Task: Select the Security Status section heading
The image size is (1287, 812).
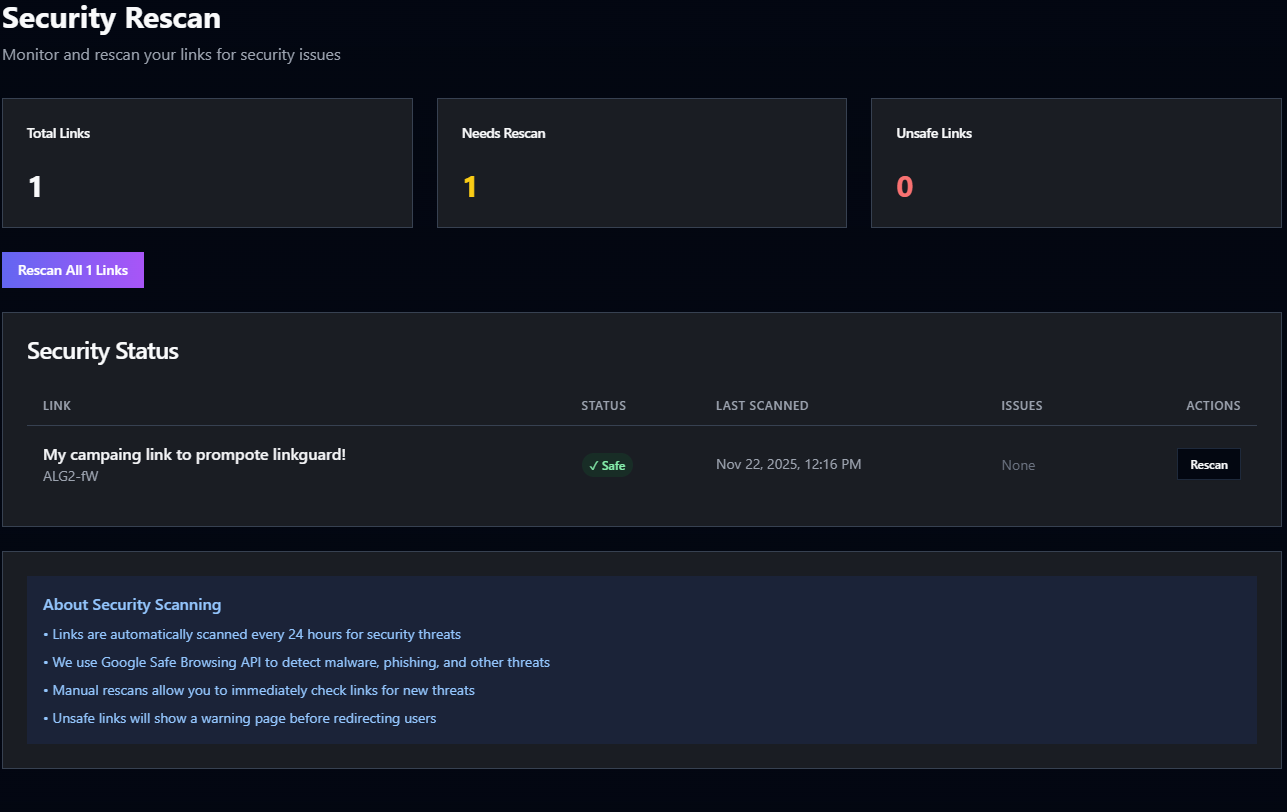Action: click(103, 351)
